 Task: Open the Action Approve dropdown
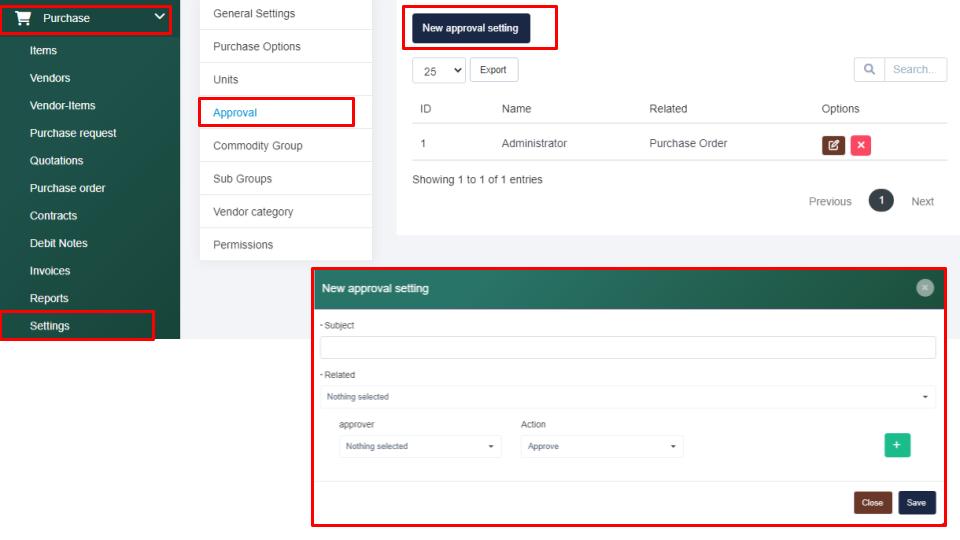pos(601,446)
